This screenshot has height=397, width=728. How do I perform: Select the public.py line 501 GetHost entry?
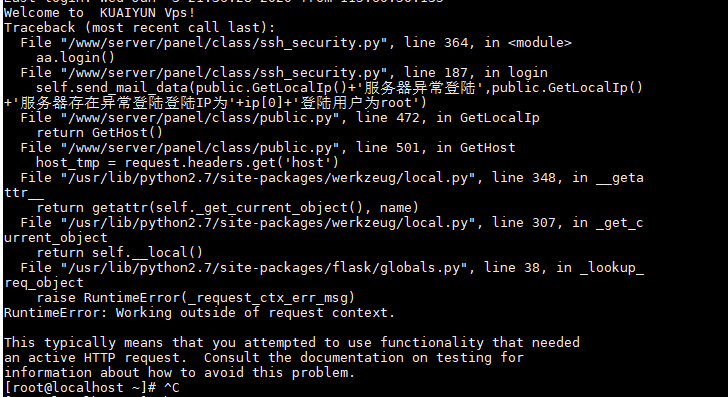coord(267,148)
